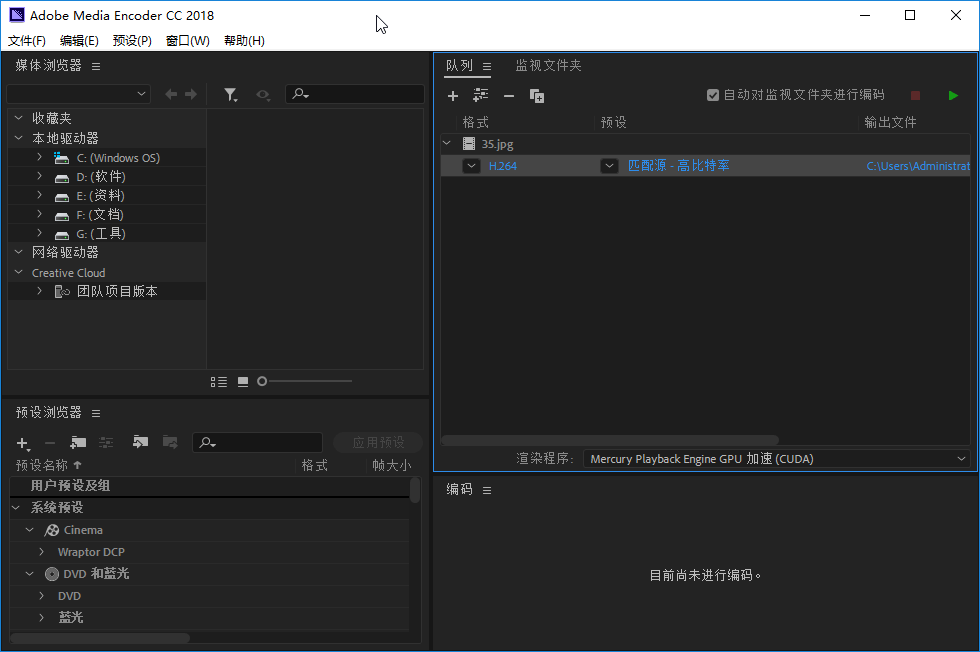Expand the E: (资料) drive

[39, 195]
